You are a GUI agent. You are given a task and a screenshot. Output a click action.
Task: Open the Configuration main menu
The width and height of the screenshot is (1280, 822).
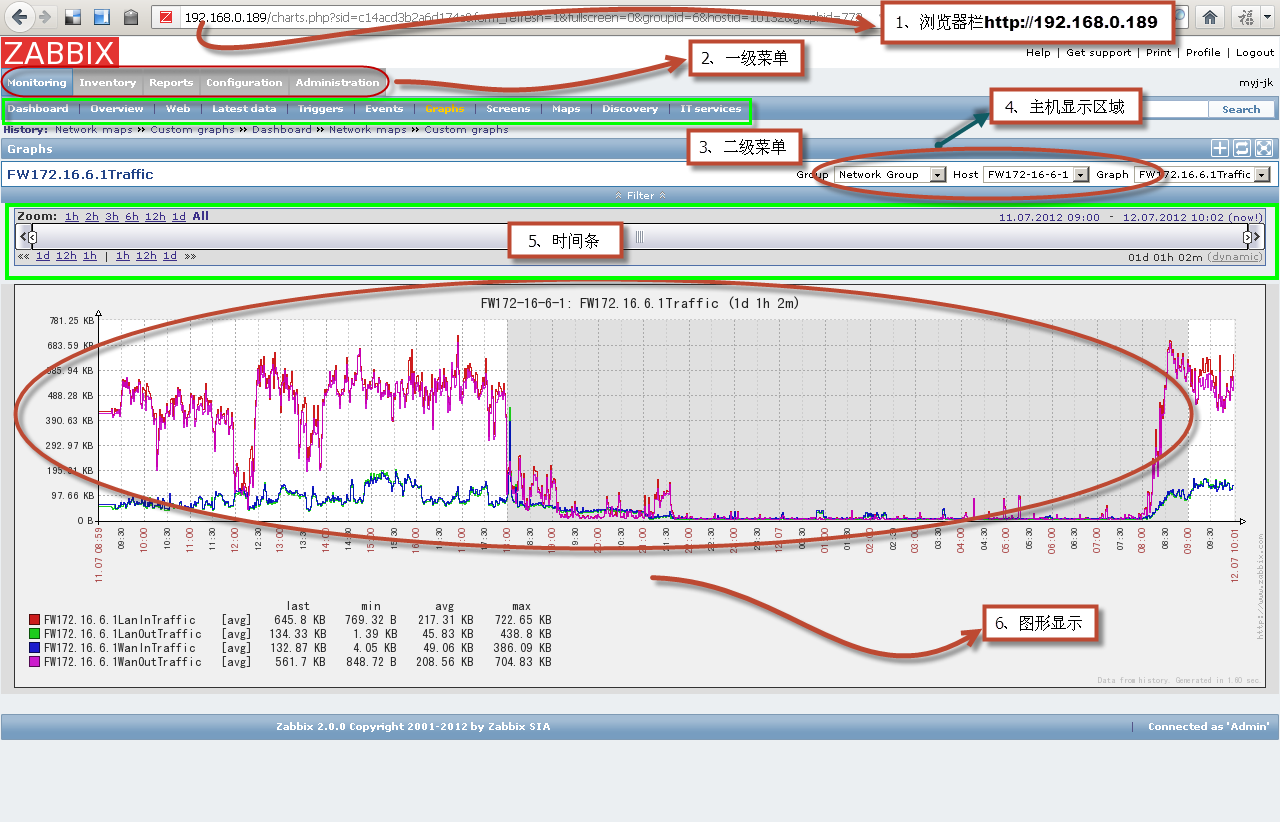tap(244, 83)
